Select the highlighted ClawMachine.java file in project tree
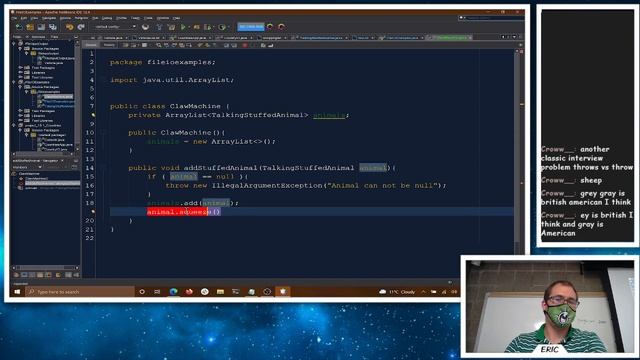Viewport: 640px width, 360px height. 58,97
